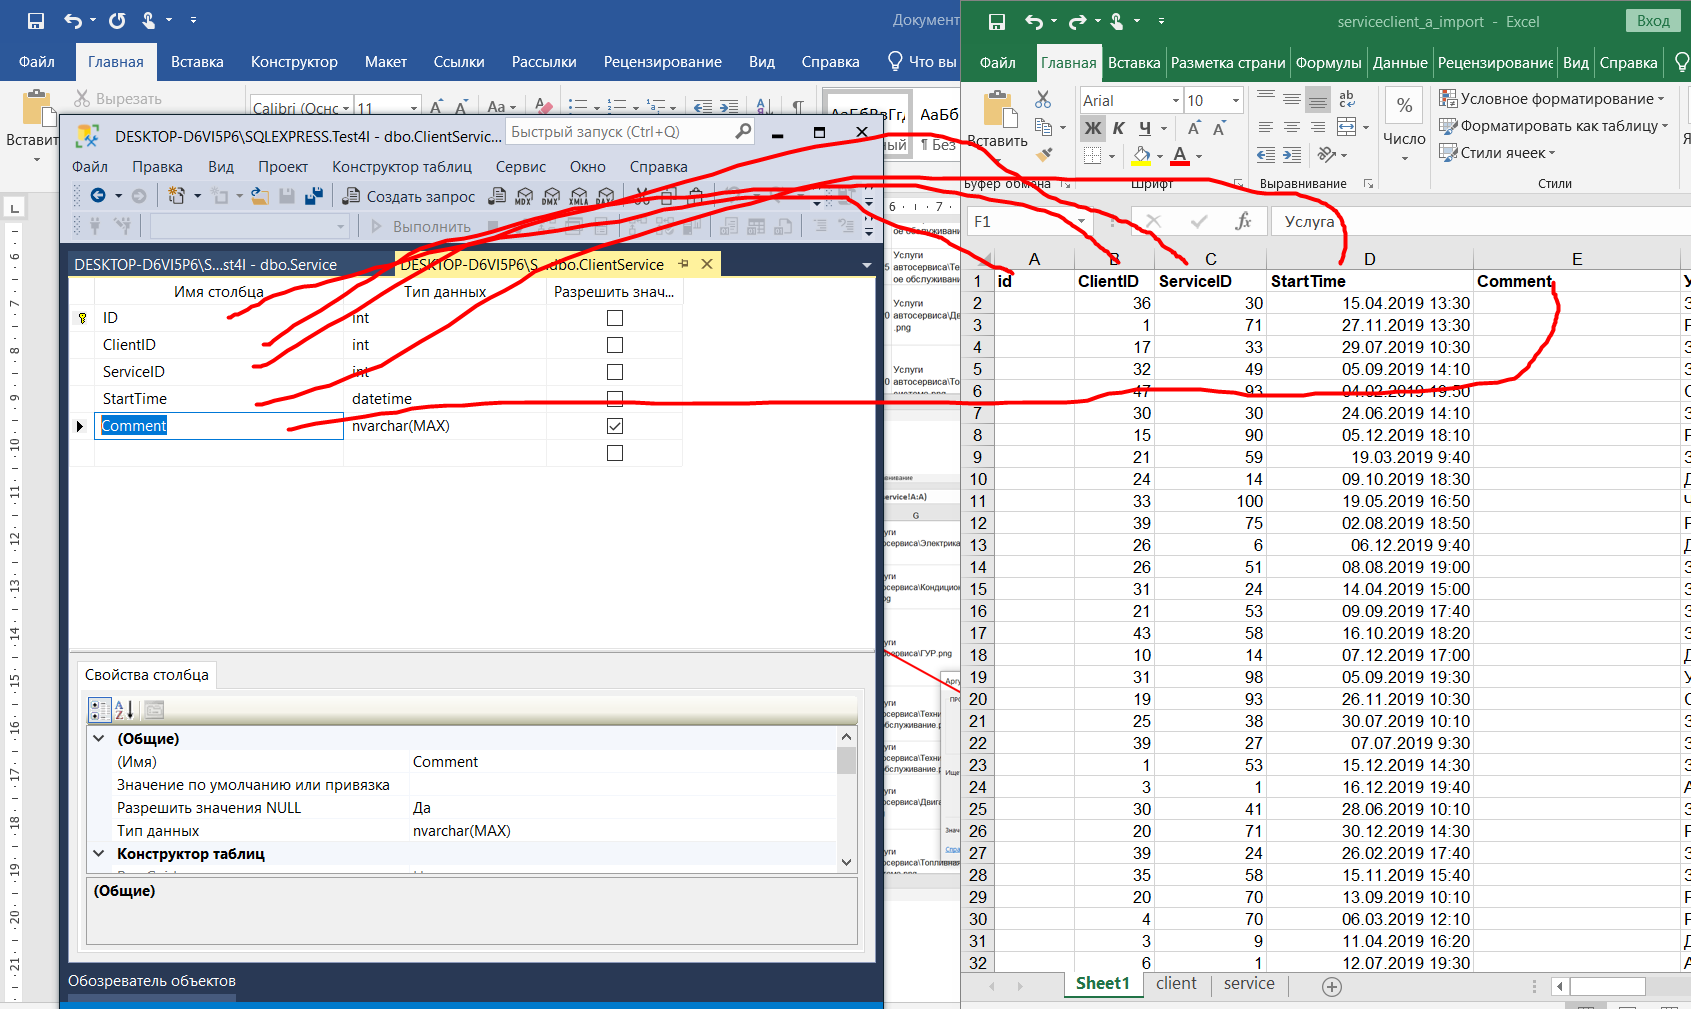Screen dimensions: 1691x1009
Task: Click the navigate back arrow in SSMS toolbar
Action: pyautogui.click(x=98, y=196)
